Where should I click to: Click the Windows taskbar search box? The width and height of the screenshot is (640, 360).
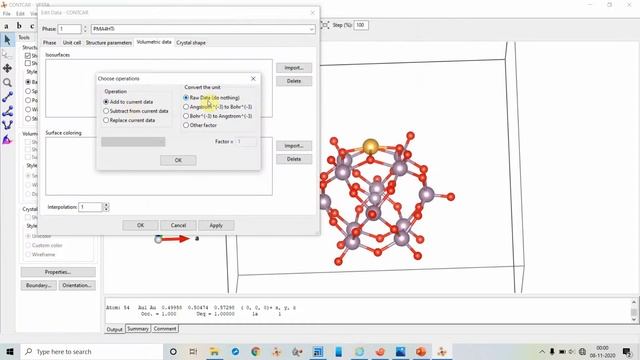click(x=92, y=351)
